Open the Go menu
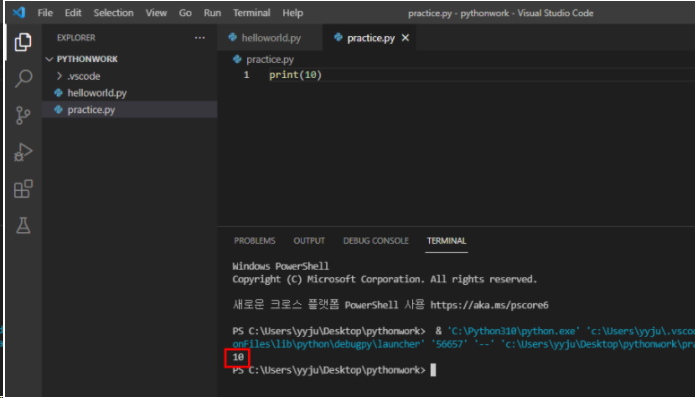The image size is (695, 398). pos(185,13)
